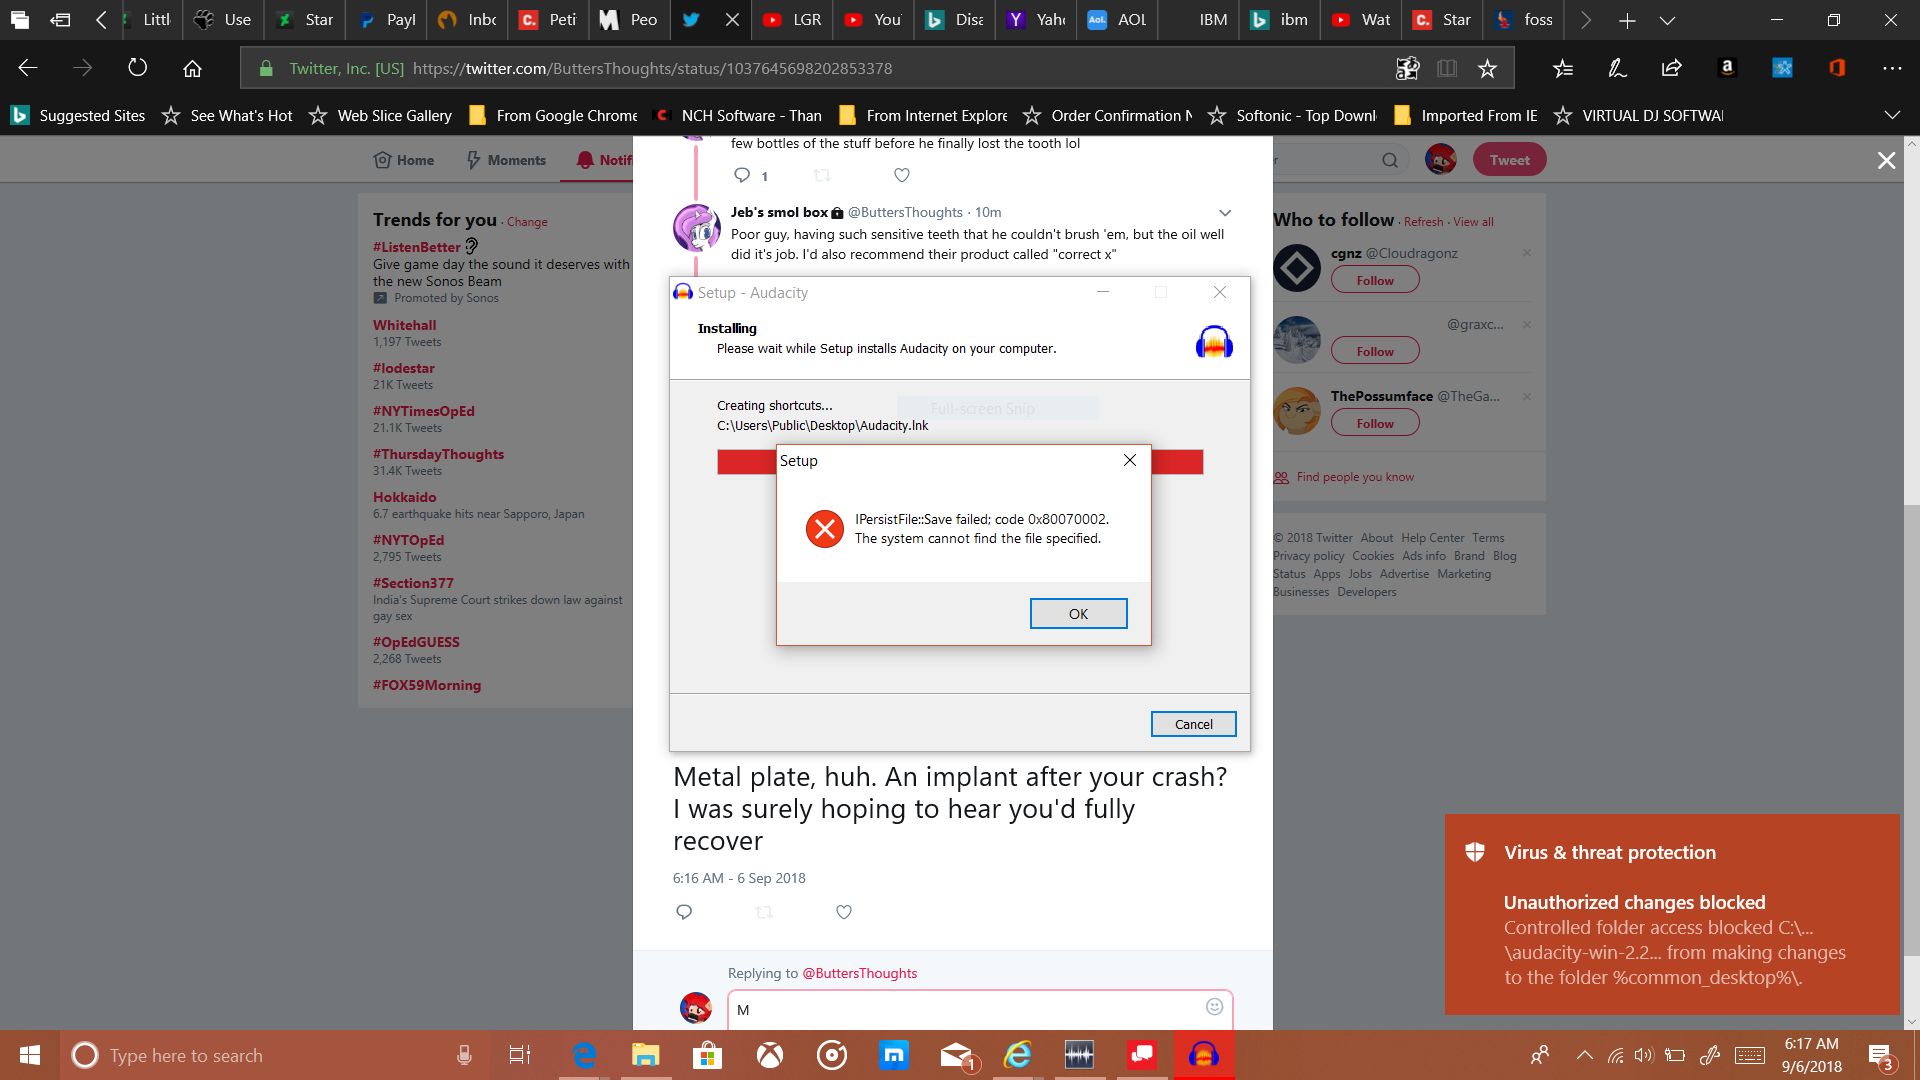The image size is (1920, 1080).
Task: Switch to the AOL browser tab
Action: coord(1118,20)
